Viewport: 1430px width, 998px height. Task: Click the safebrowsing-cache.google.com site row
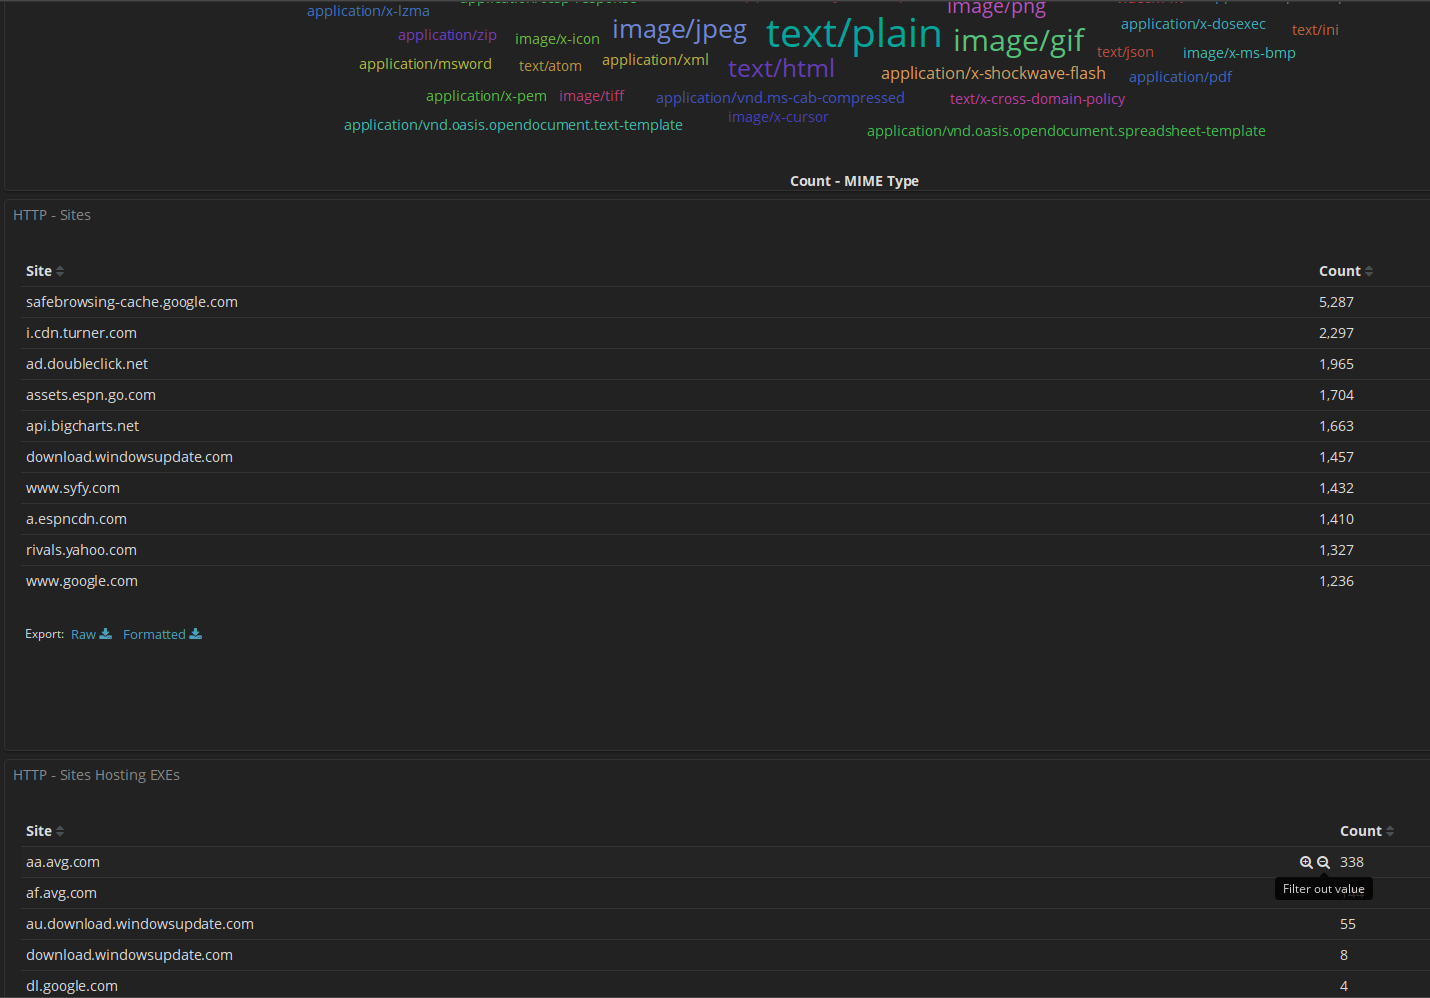pos(131,301)
